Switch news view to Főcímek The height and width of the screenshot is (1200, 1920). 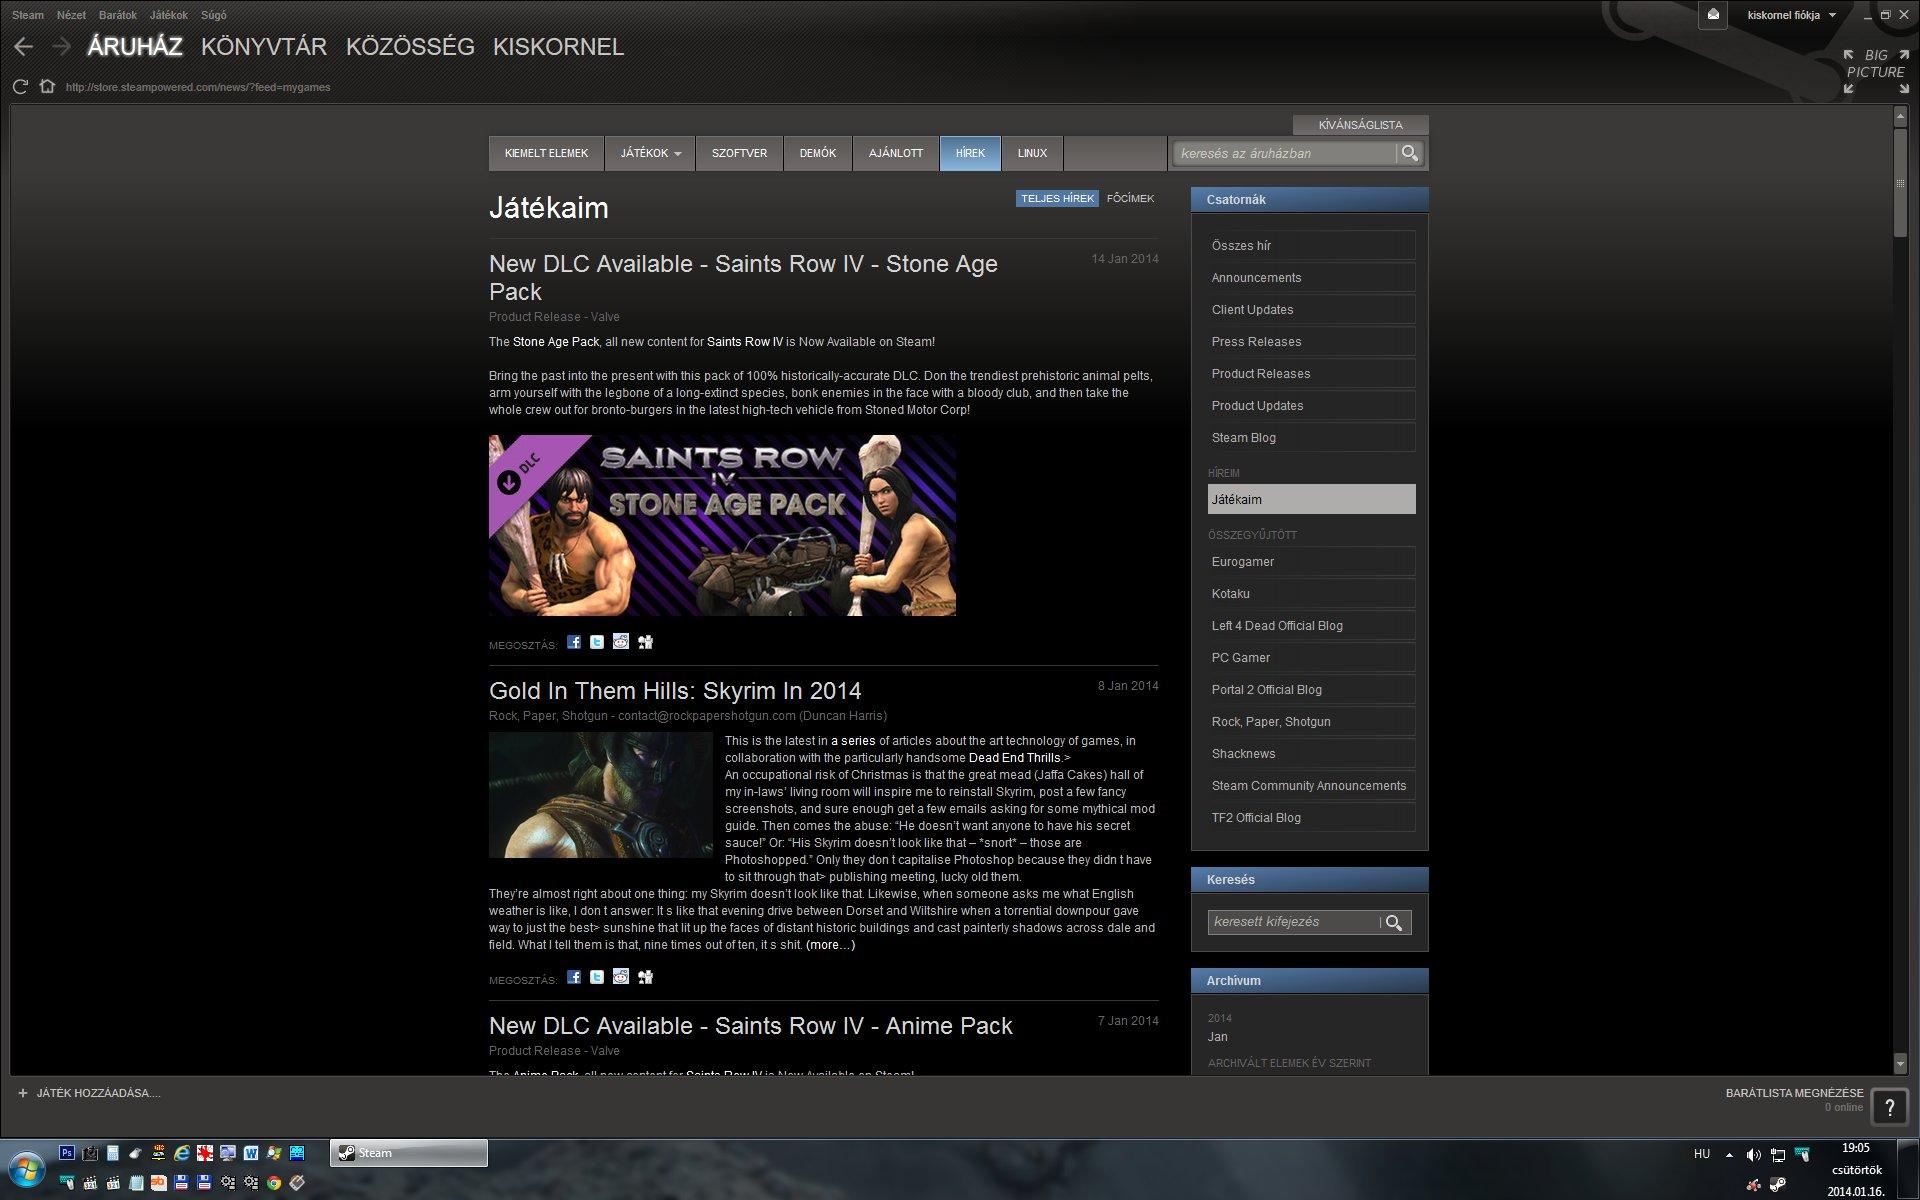[1130, 198]
